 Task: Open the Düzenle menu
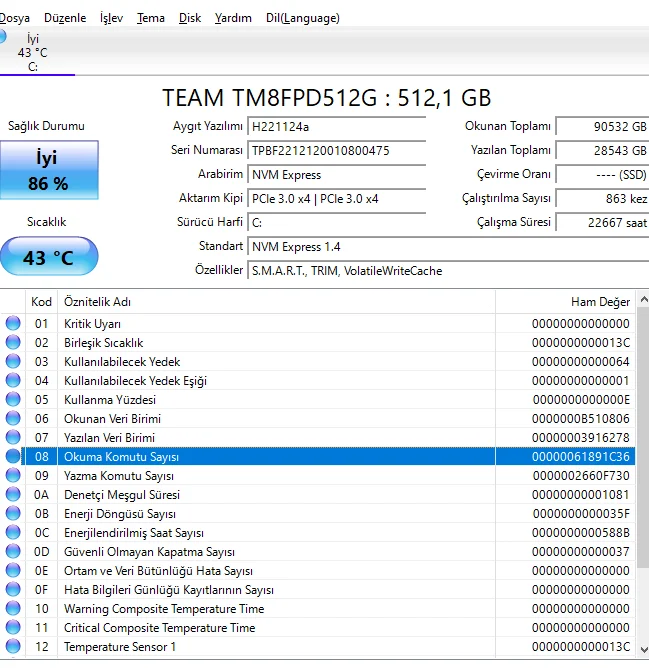click(x=65, y=18)
